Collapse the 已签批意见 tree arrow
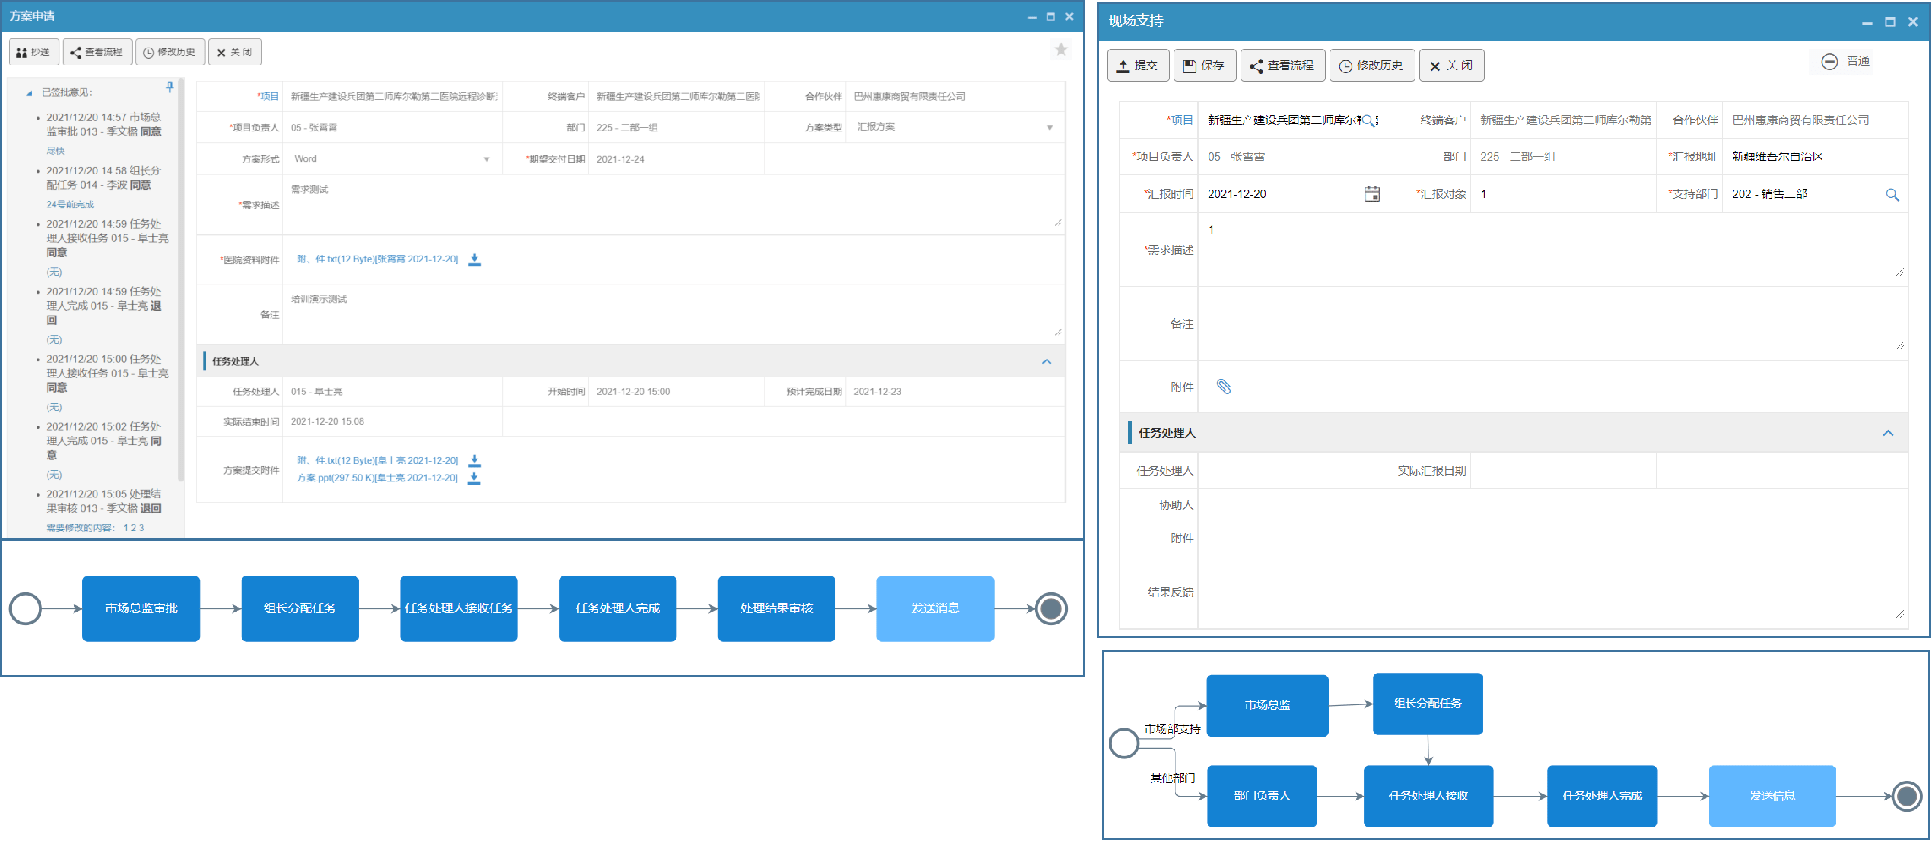Viewport: 1931px width, 841px height. coord(29,93)
